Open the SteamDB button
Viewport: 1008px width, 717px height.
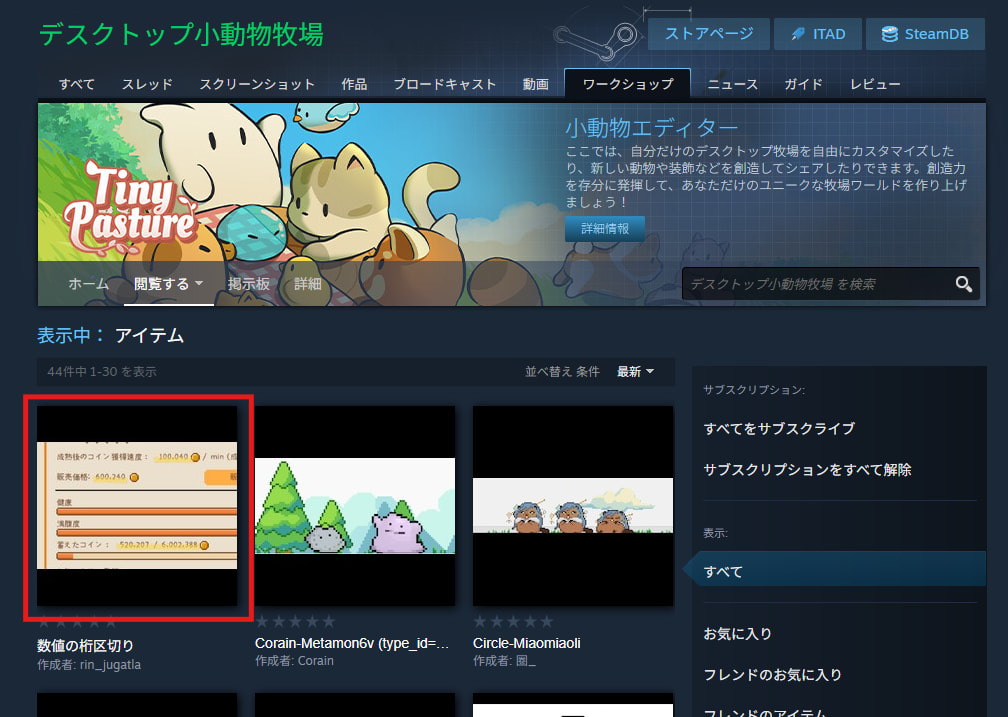click(925, 34)
